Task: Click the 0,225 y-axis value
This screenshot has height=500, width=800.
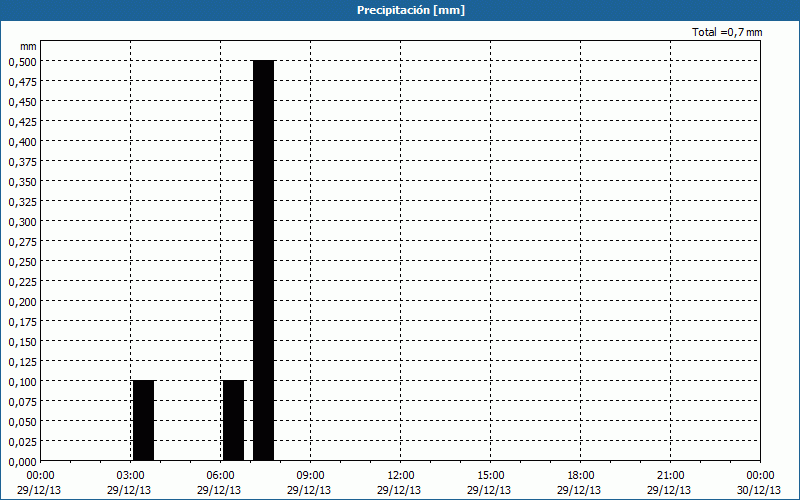Action: coord(23,282)
